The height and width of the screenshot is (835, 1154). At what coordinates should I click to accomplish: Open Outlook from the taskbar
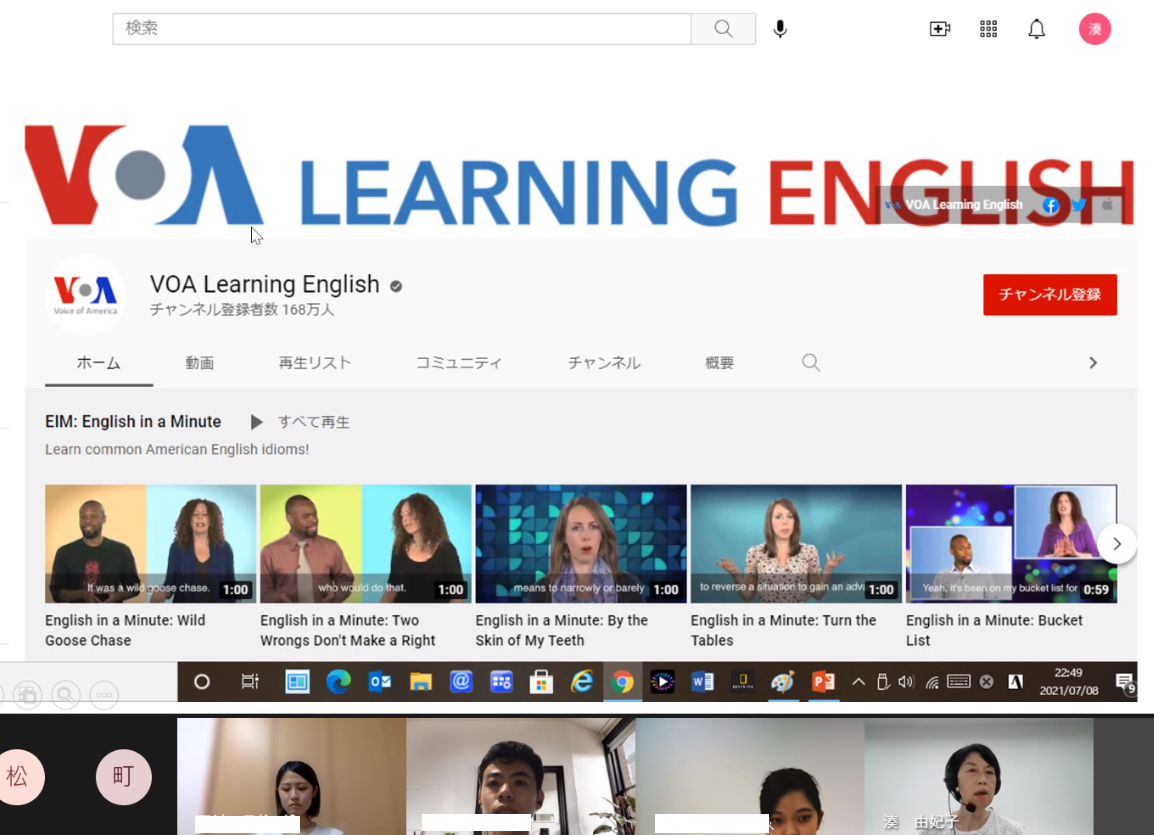(380, 682)
